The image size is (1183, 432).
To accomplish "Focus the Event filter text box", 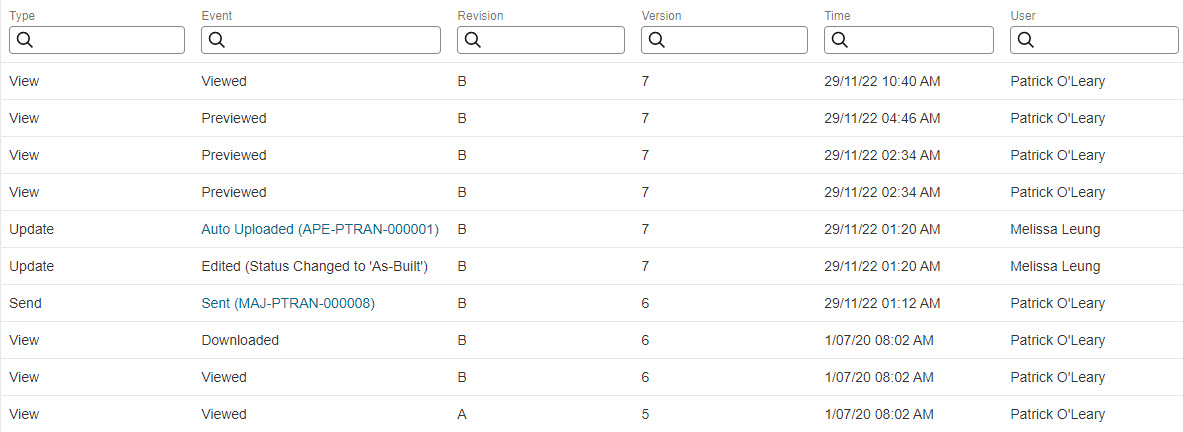I will pyautogui.click(x=321, y=41).
